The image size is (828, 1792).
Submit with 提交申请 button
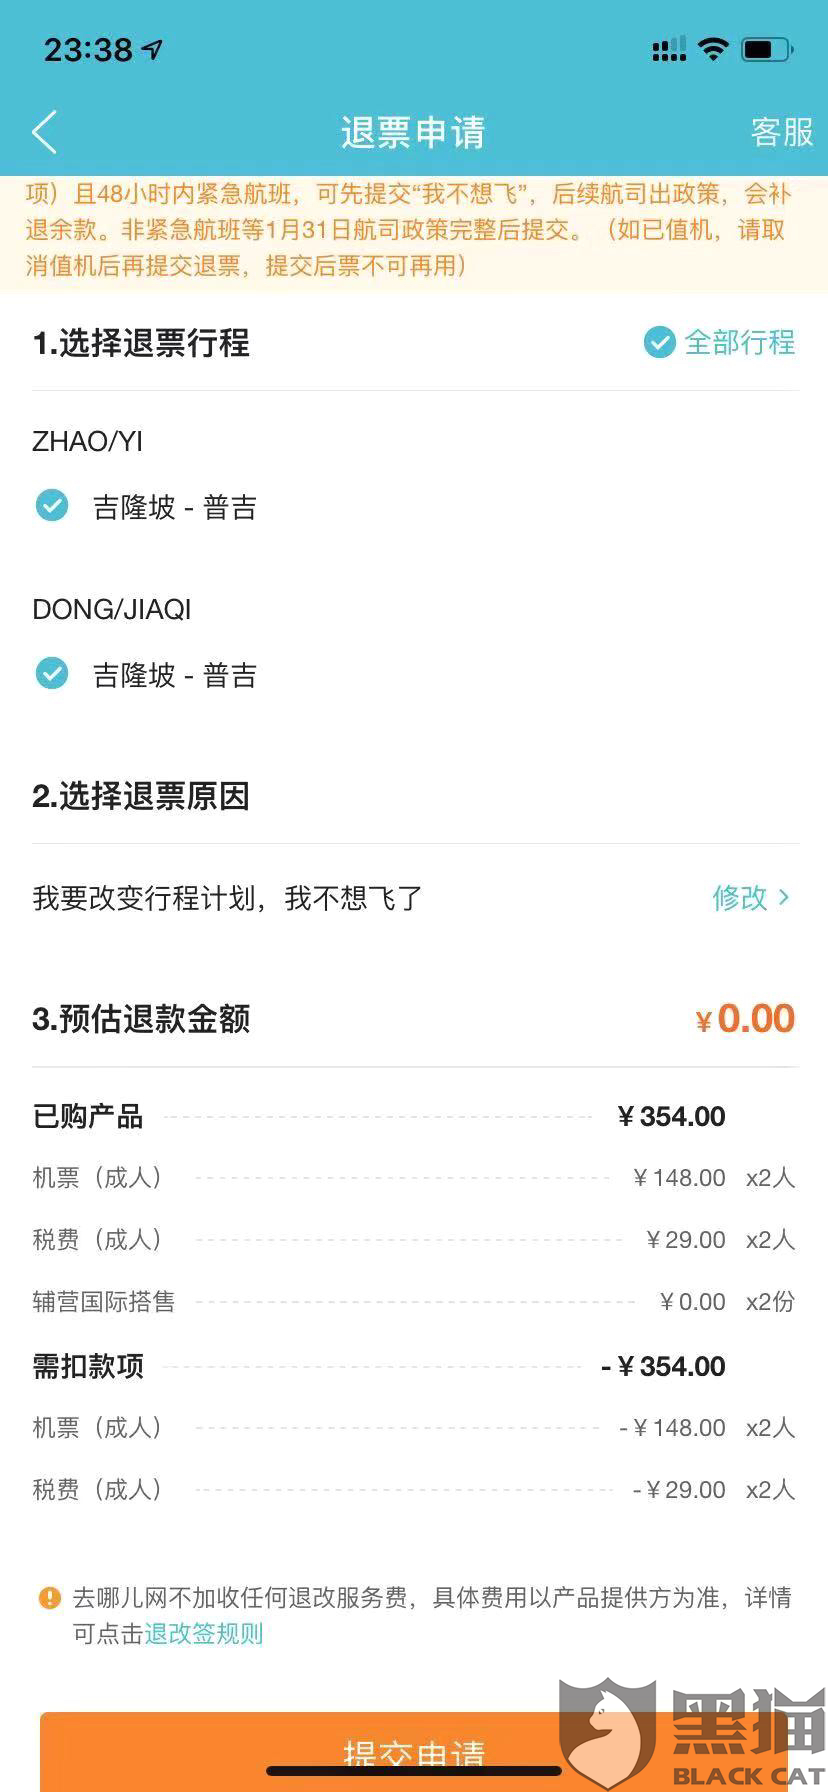point(414,1752)
